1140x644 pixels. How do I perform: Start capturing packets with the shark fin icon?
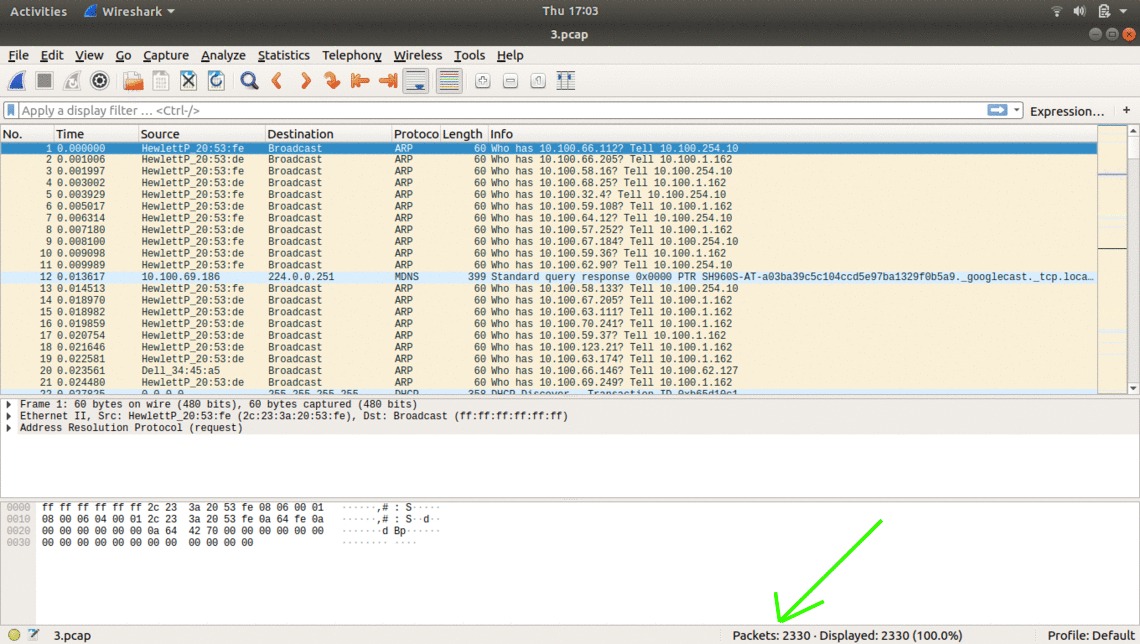click(x=17, y=81)
